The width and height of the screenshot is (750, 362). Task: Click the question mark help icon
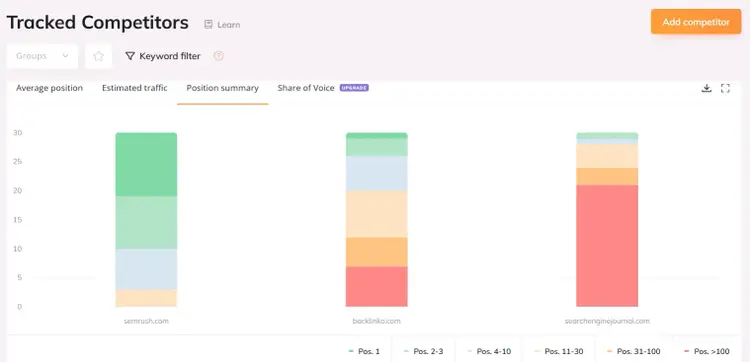point(219,56)
